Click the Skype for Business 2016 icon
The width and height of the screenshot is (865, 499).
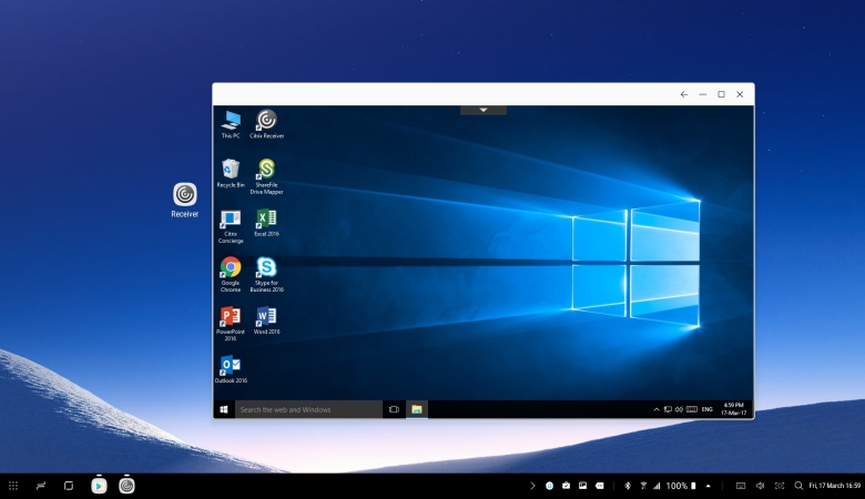(x=266, y=268)
